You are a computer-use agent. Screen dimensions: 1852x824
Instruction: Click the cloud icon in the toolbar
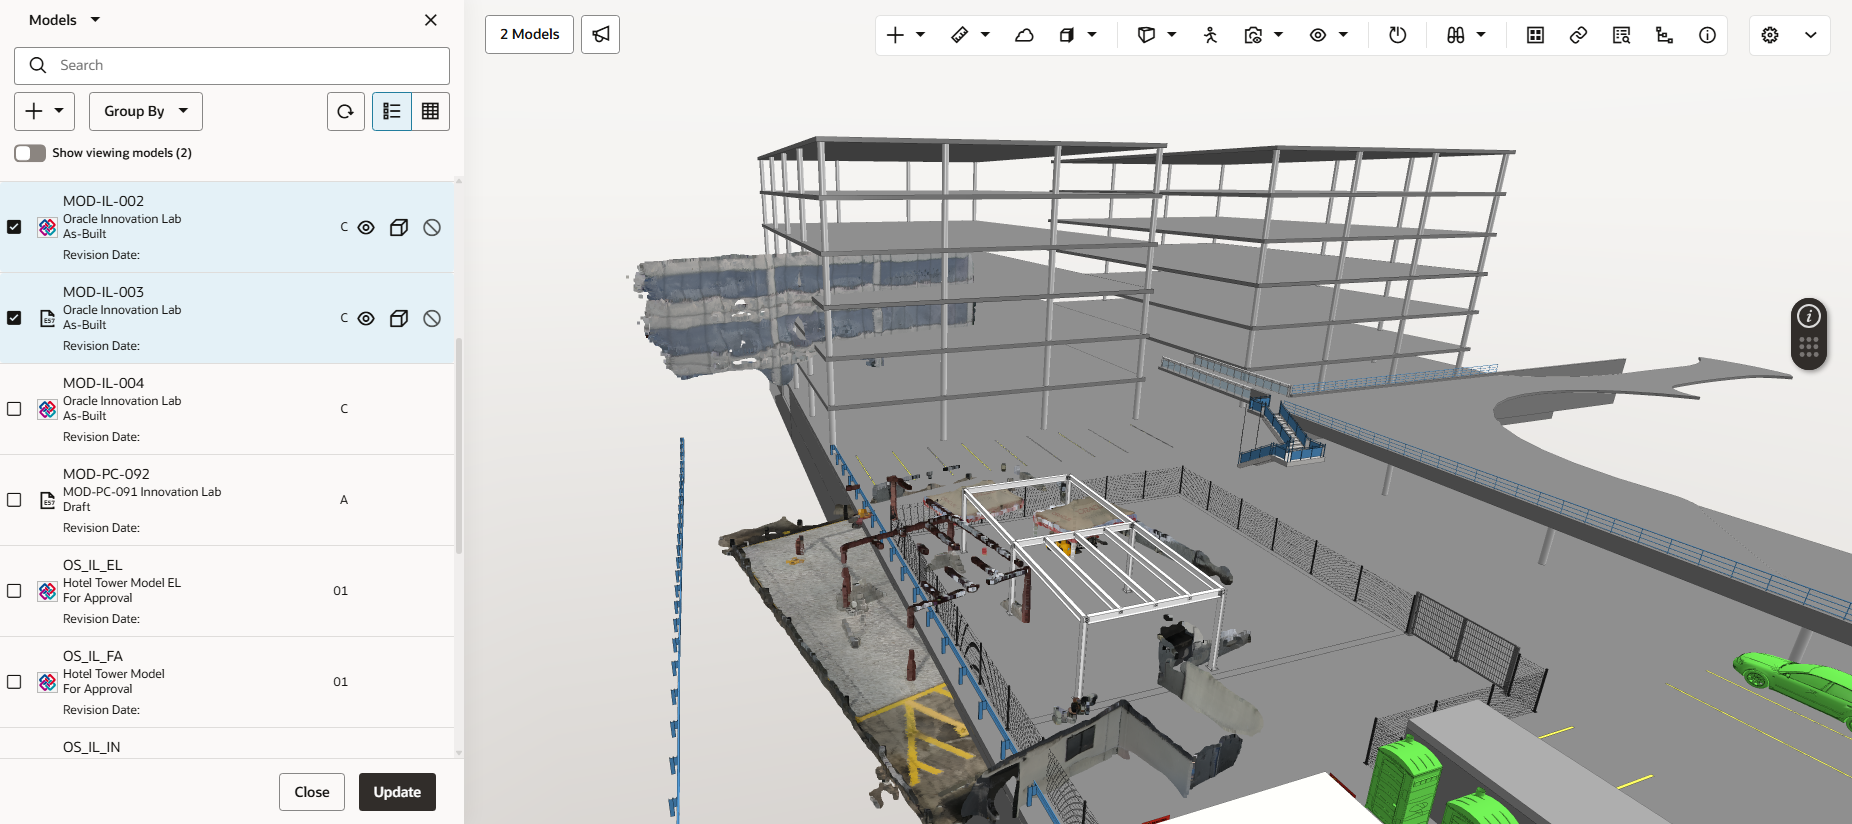[x=1024, y=35]
